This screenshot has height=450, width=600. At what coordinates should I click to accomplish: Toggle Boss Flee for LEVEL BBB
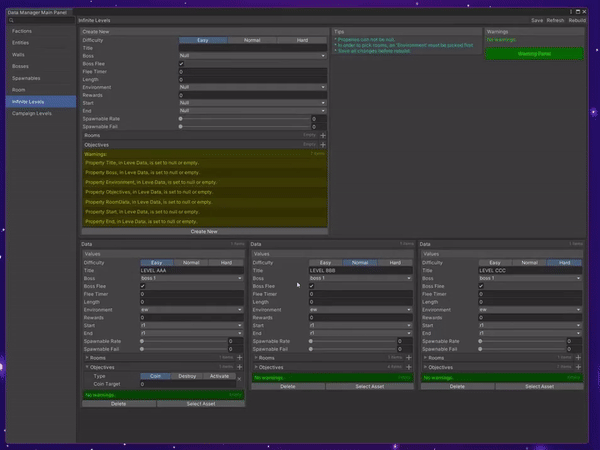coord(311,286)
